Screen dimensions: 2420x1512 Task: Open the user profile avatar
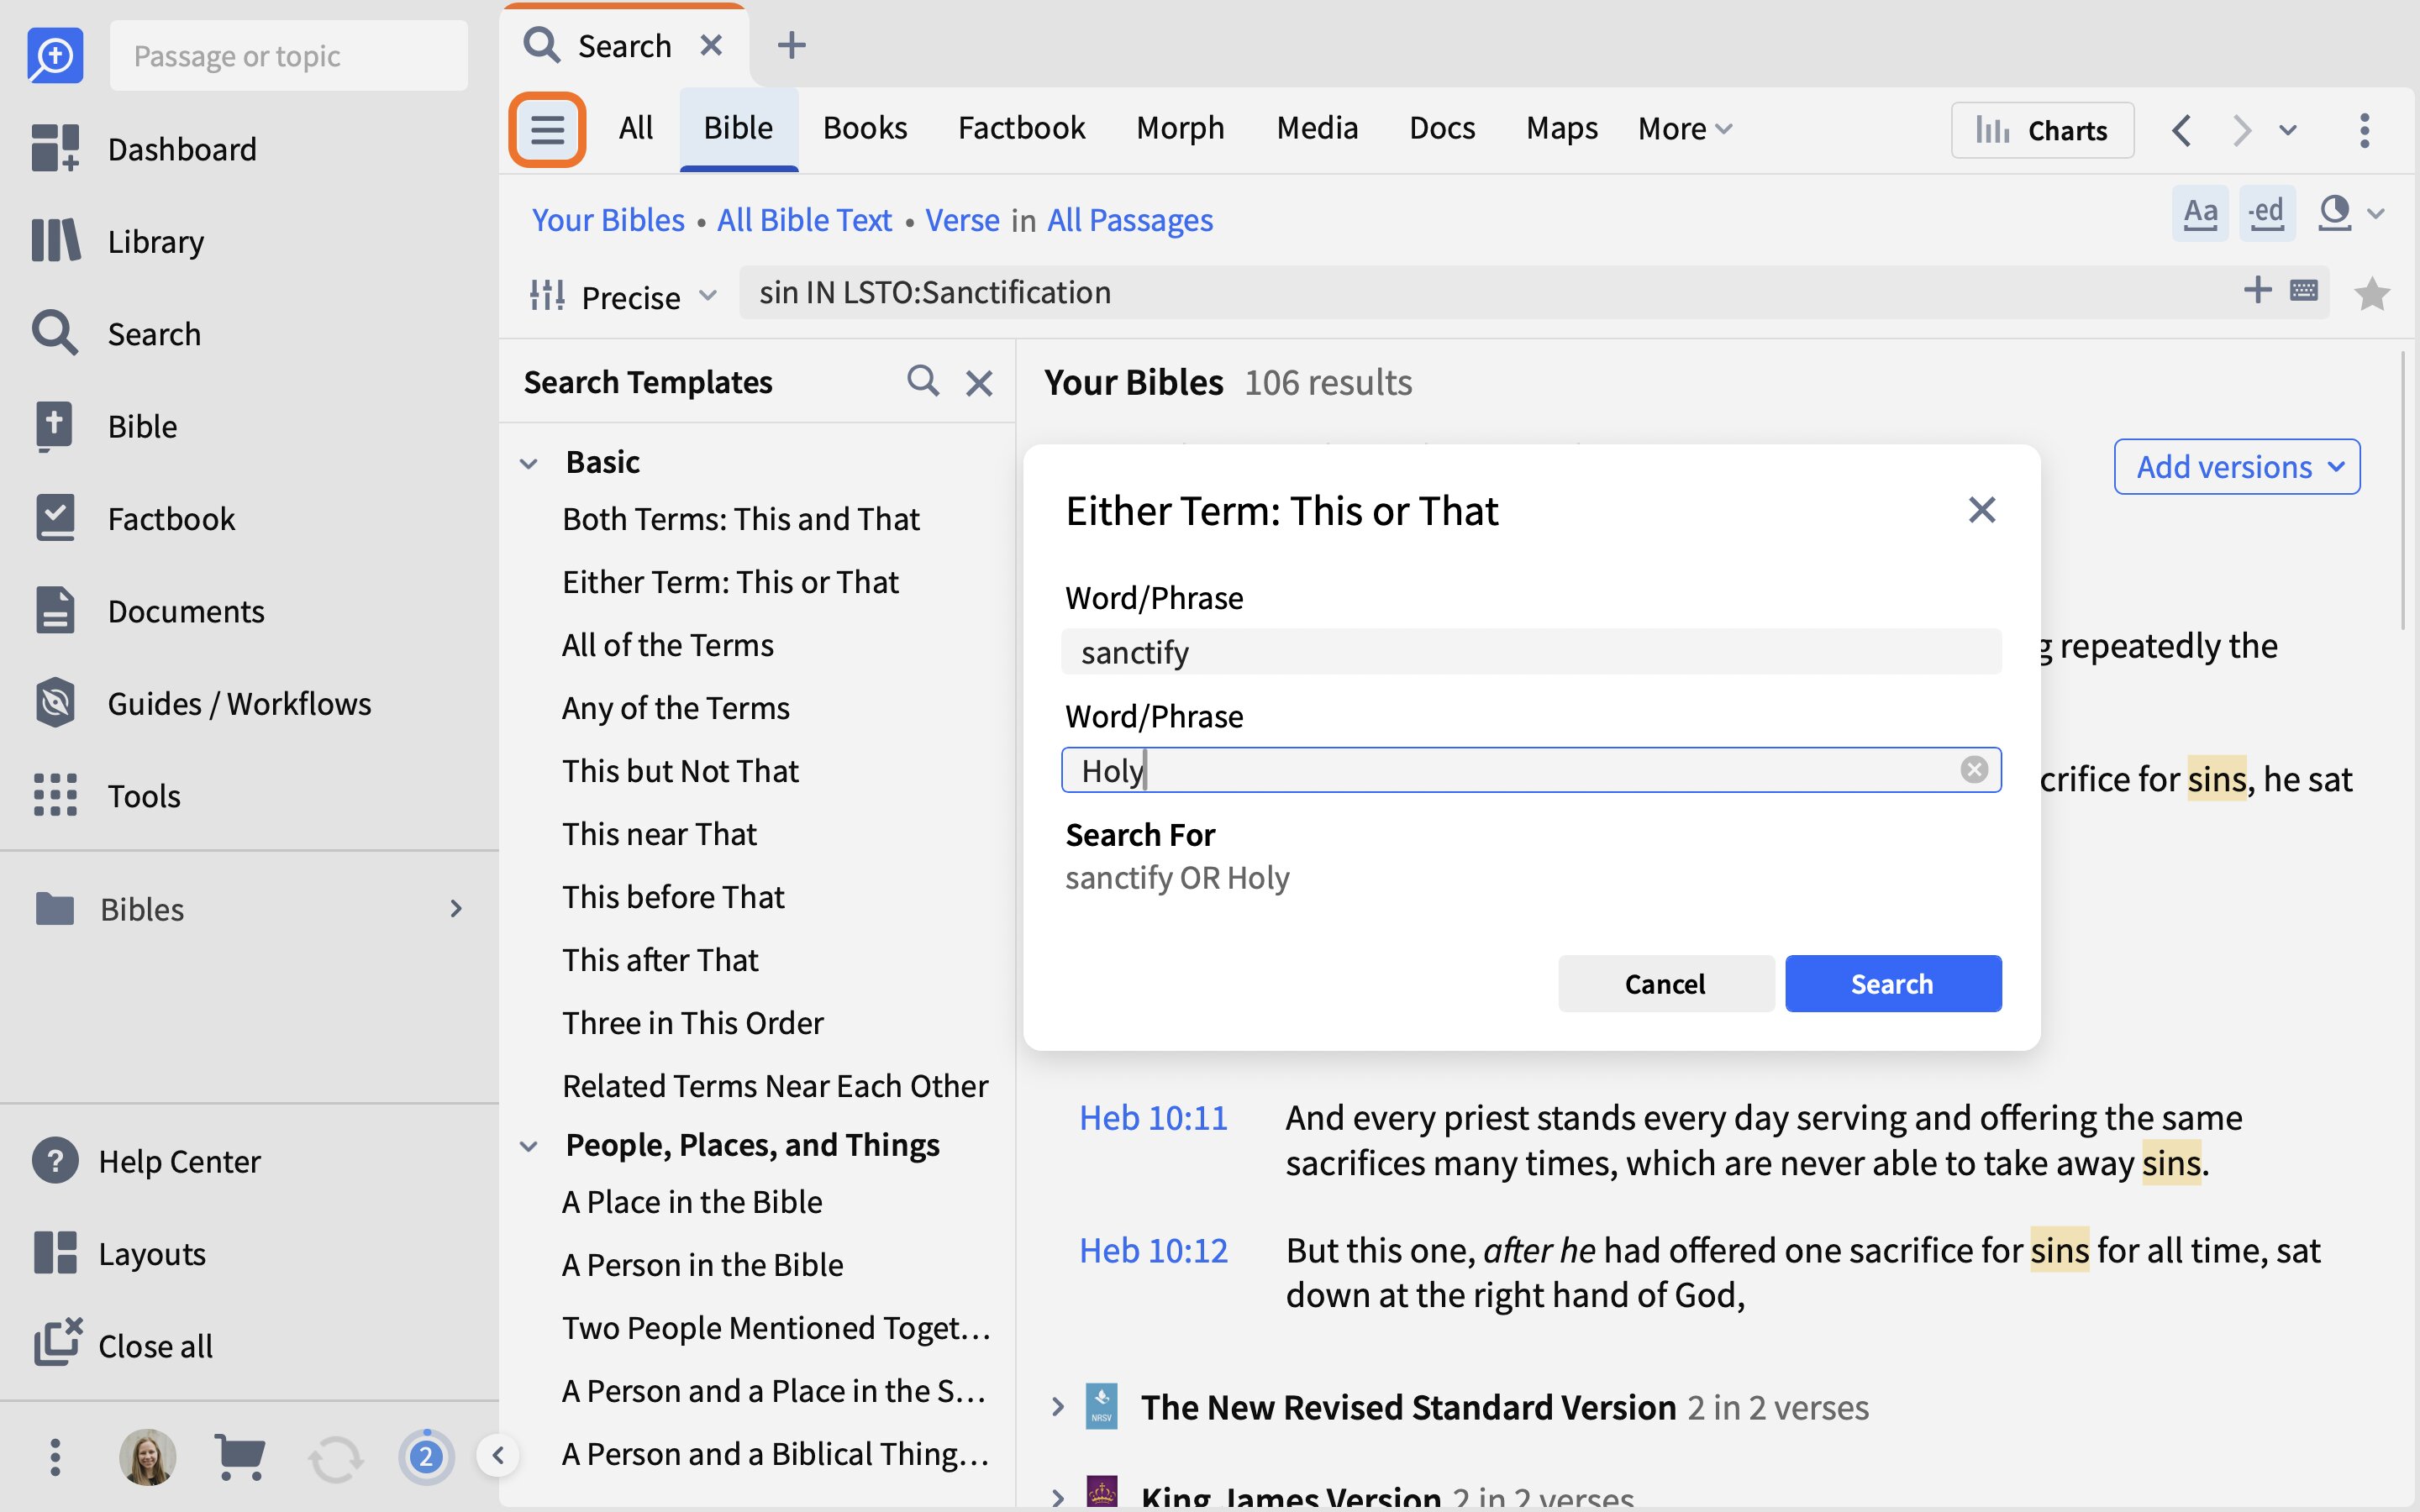[x=148, y=1457]
